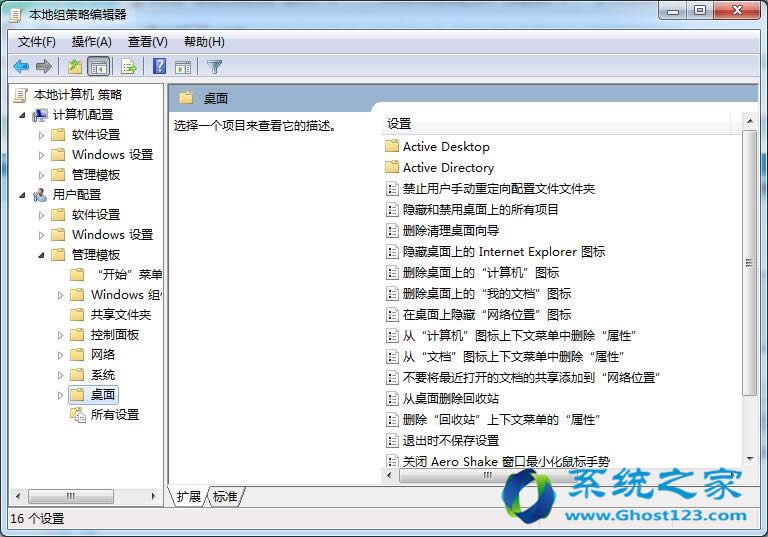
Task: Click the Forward arrow toolbar icon
Action: coord(44,66)
